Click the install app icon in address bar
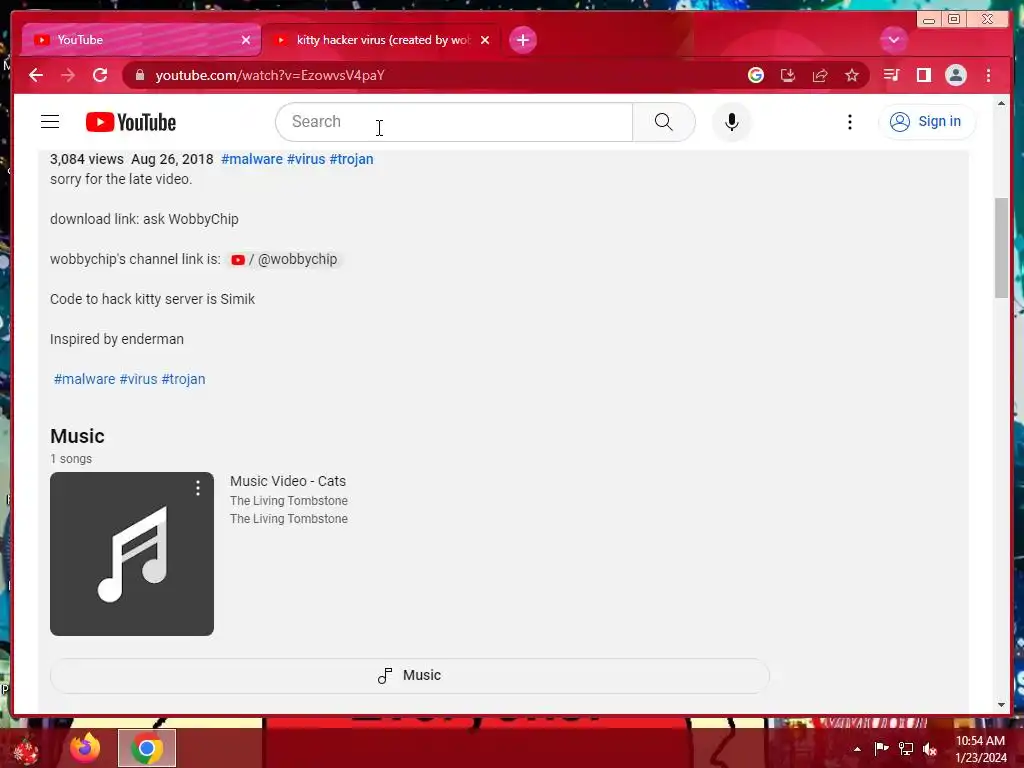 (x=788, y=75)
